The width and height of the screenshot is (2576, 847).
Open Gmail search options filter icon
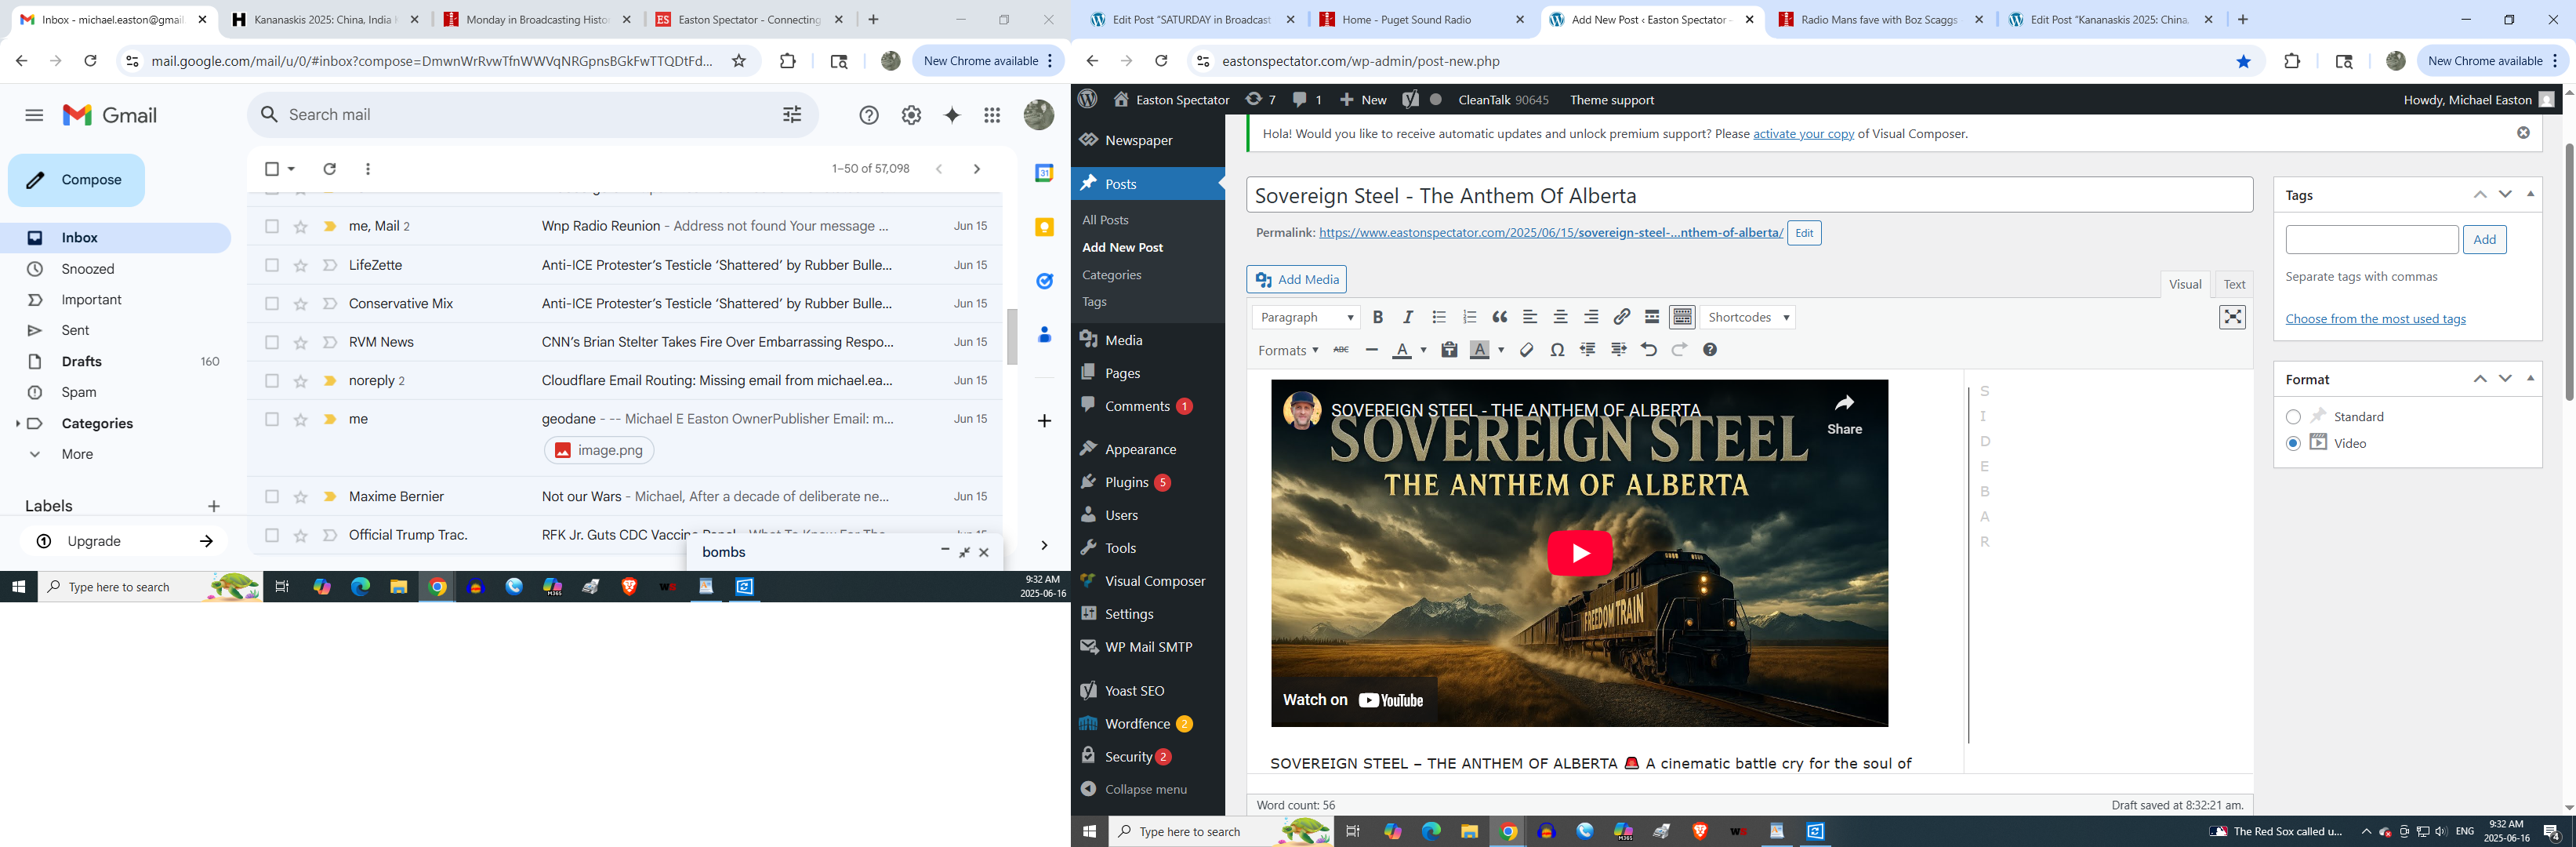click(792, 115)
